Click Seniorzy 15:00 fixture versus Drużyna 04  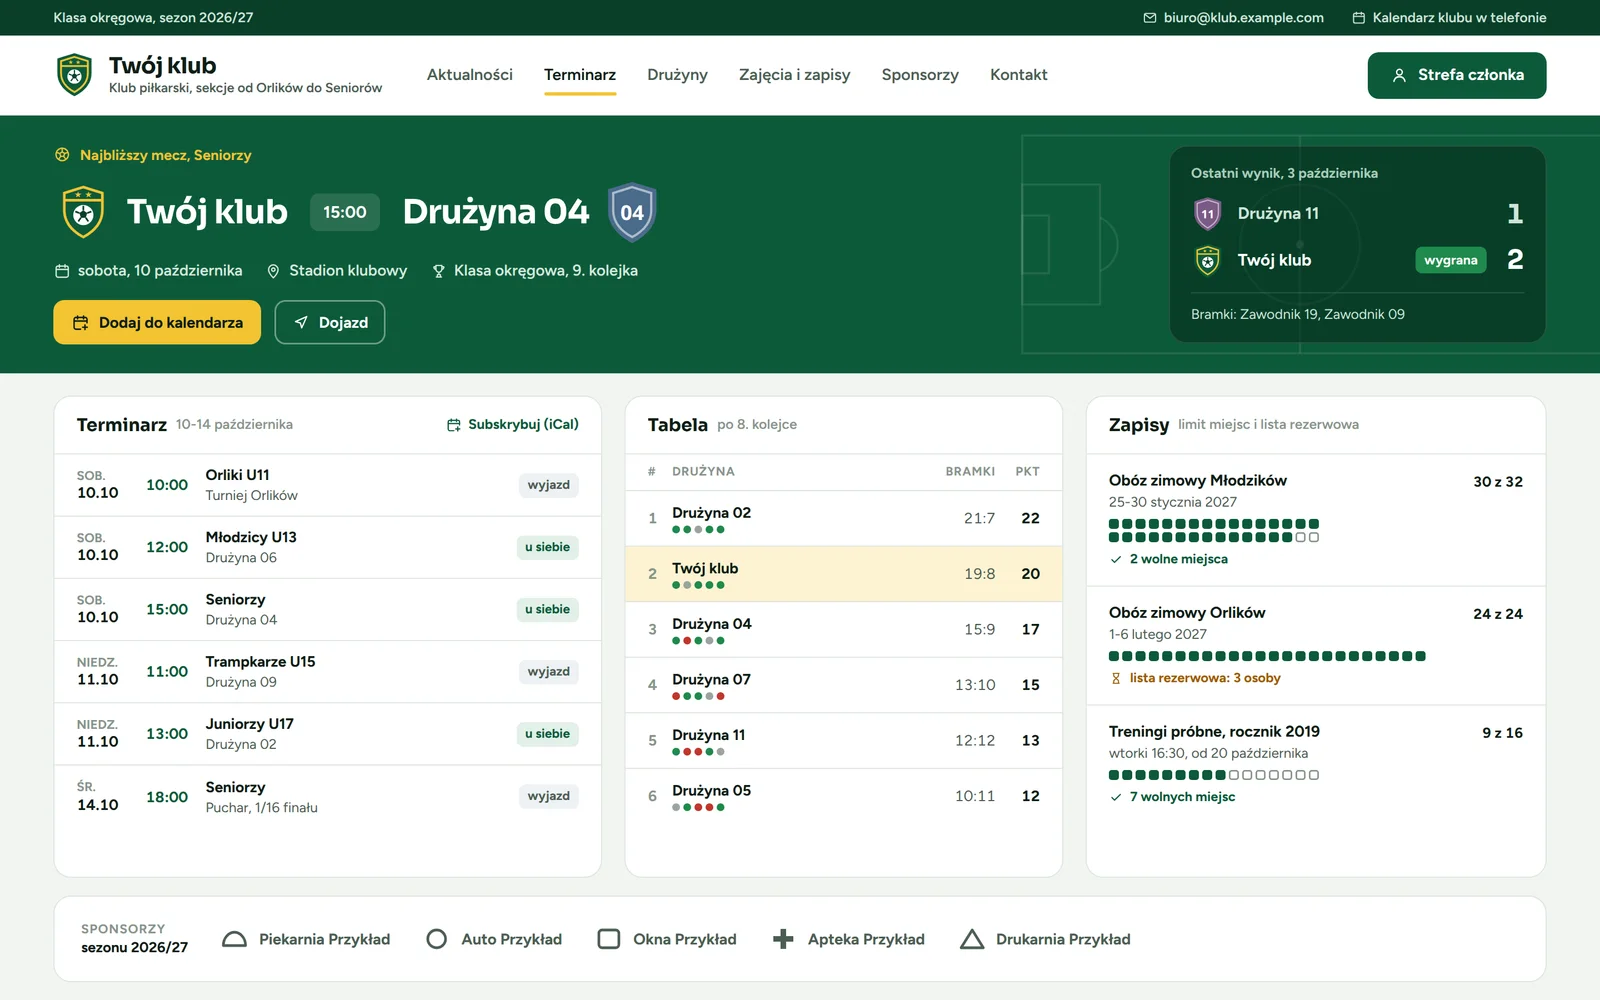328,610
